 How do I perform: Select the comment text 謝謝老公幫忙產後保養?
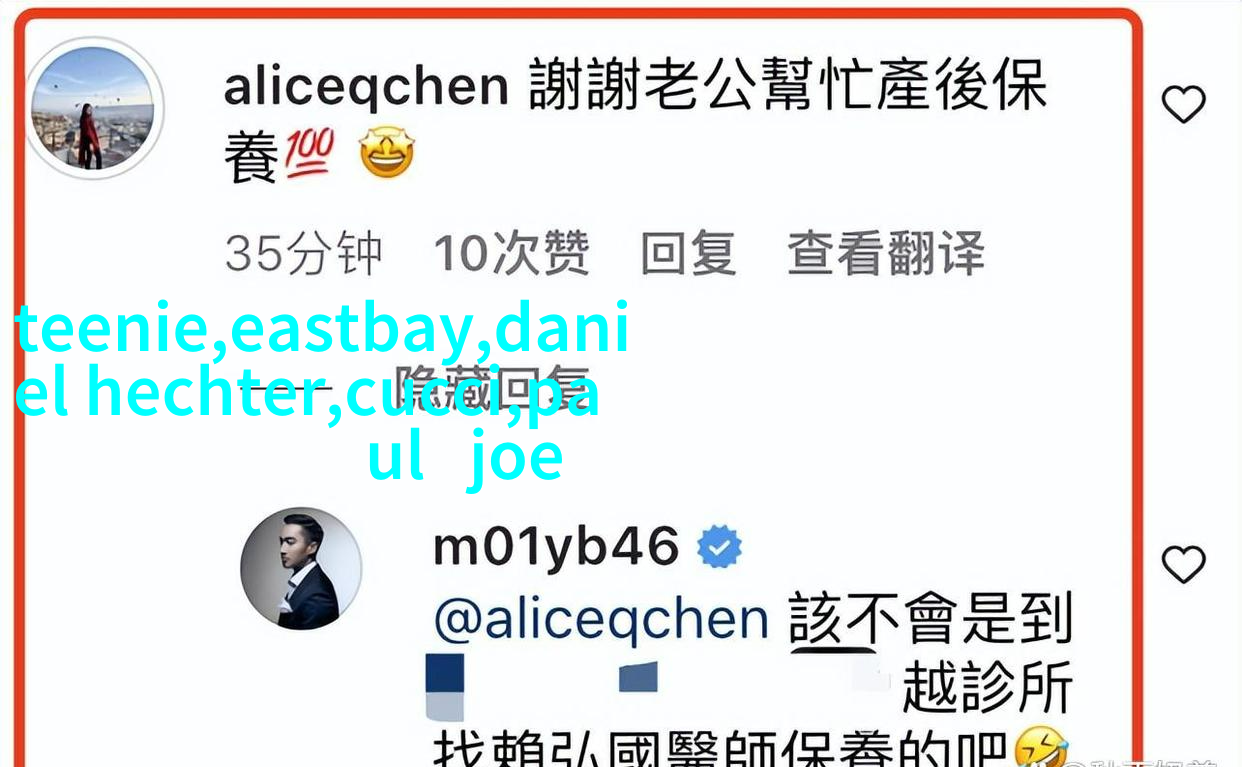(636, 122)
